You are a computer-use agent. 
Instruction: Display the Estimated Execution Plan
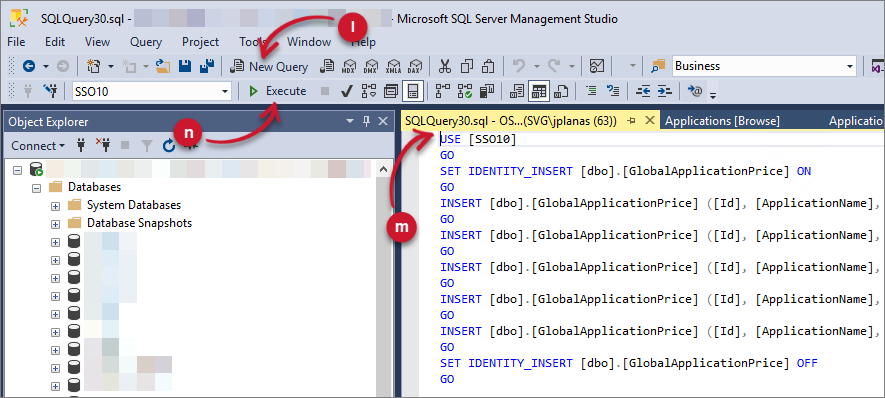pos(369,91)
